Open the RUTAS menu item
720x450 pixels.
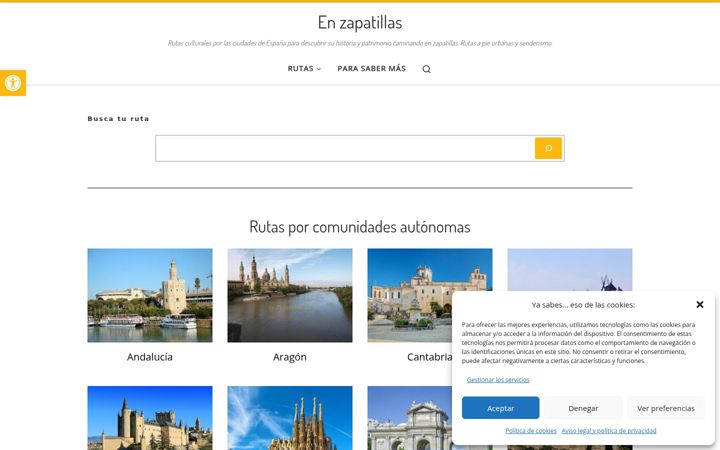pos(300,68)
